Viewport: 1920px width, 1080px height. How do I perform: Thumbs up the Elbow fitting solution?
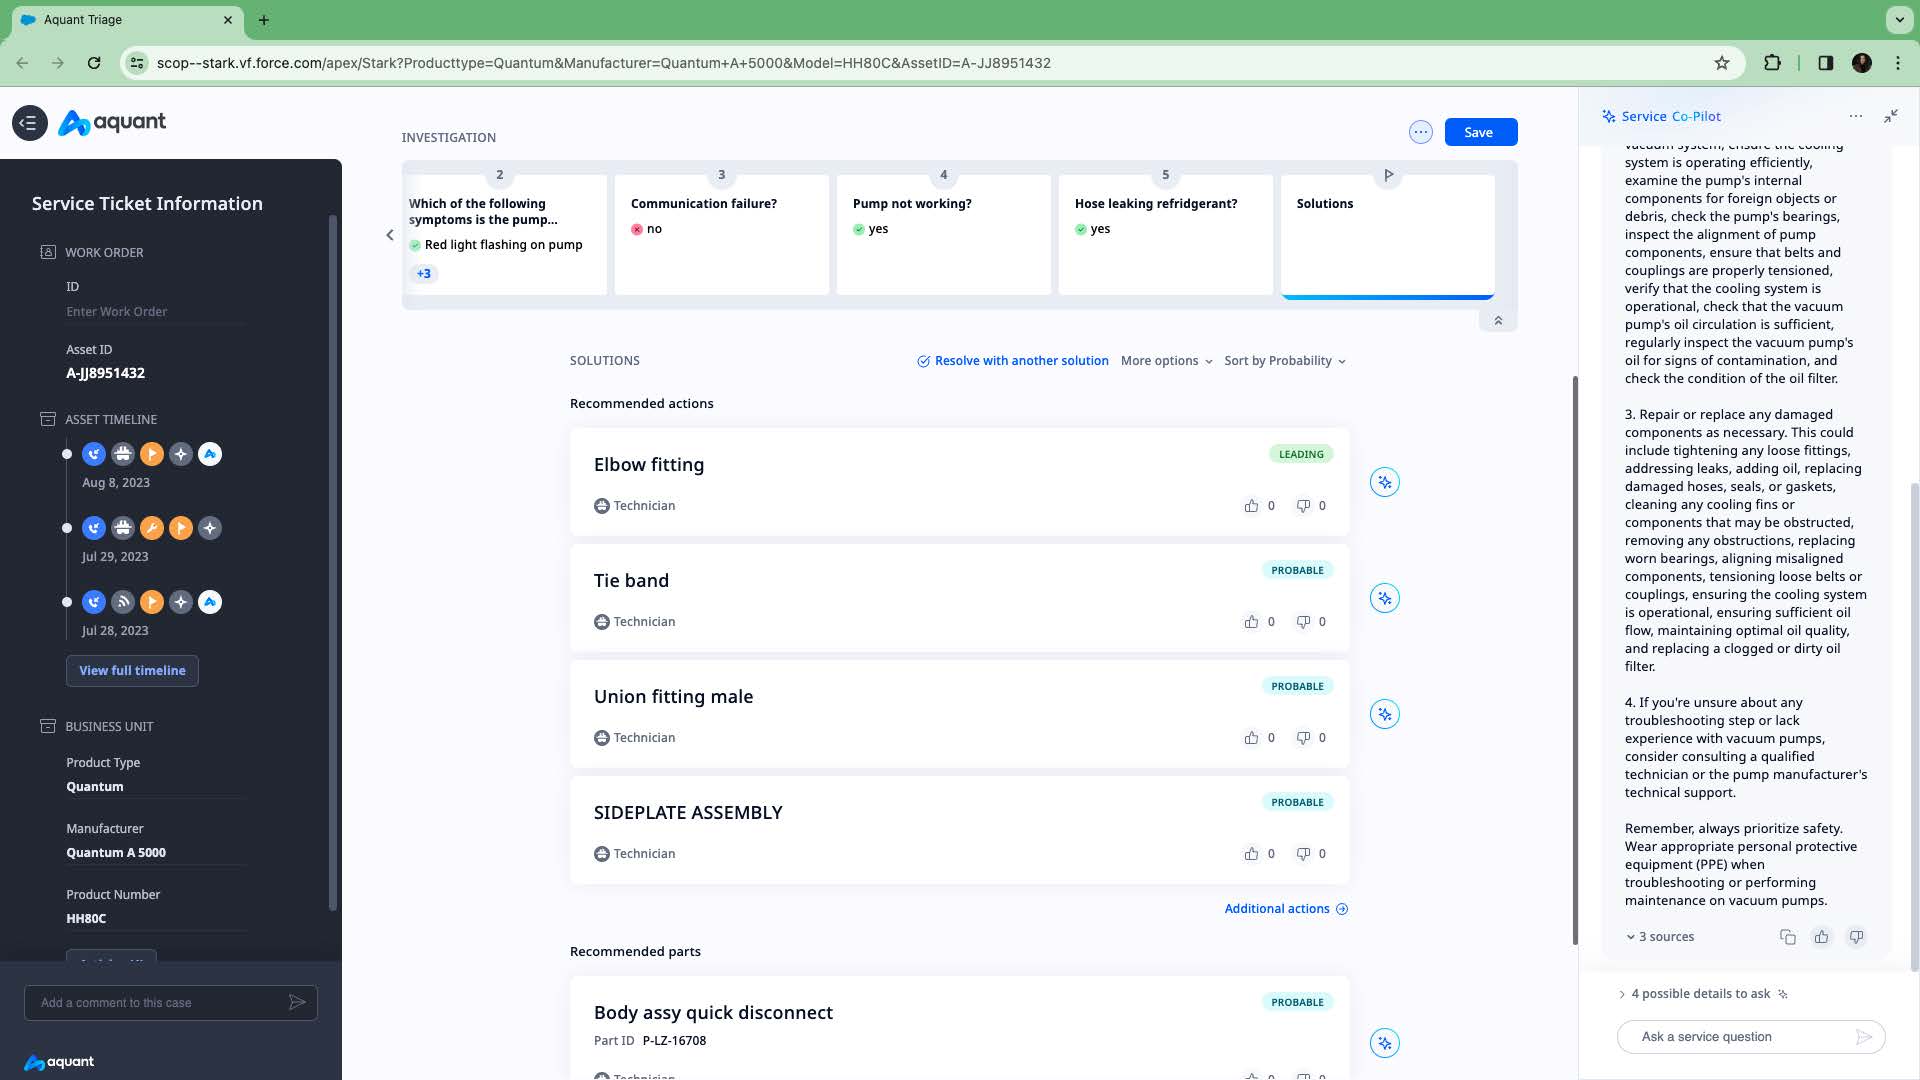click(x=1252, y=505)
